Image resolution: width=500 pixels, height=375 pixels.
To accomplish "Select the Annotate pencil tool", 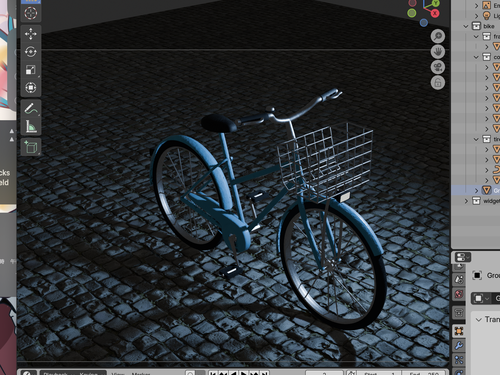I will pos(31,108).
